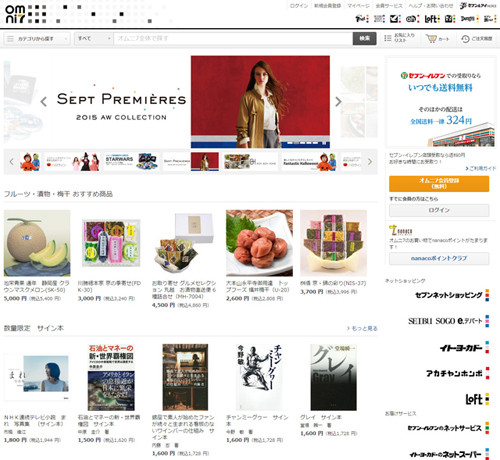The height and width of the screenshot is (460, 500).
Task: Open SEIBU SOGO e.デパート sidebar link
Action: pos(448,321)
